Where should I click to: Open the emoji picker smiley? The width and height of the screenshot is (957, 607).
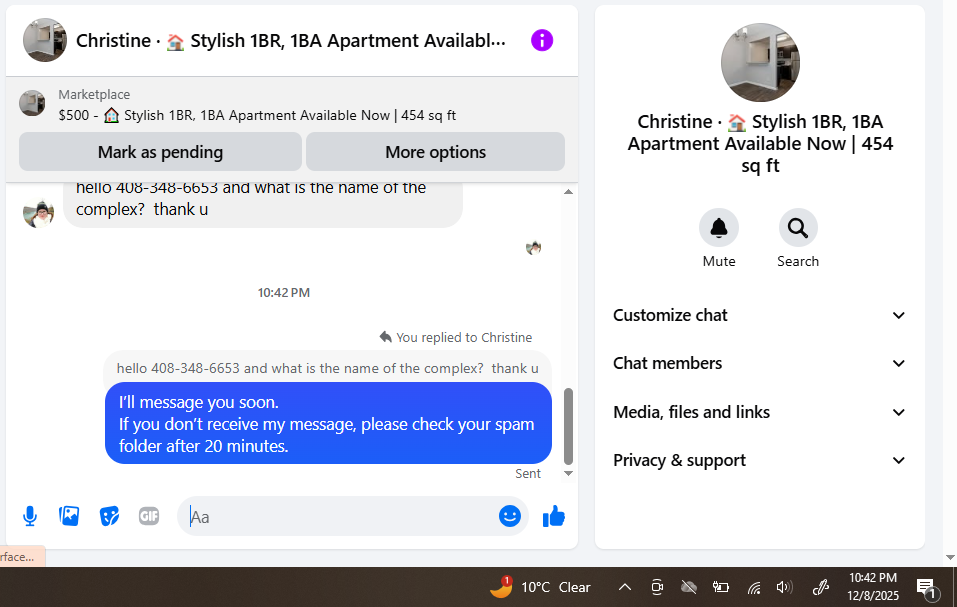click(510, 516)
